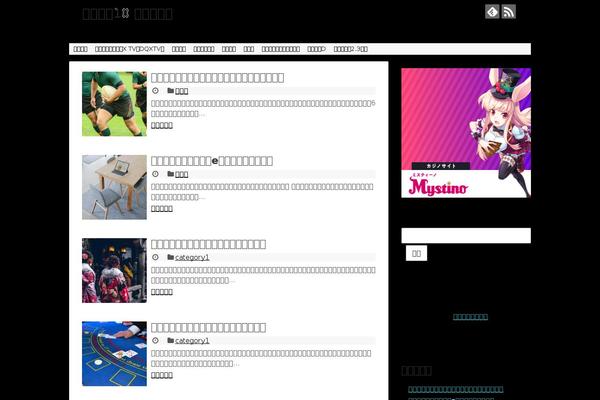Open category link on the rugby post
This screenshot has height=400, width=600.
tap(181, 91)
